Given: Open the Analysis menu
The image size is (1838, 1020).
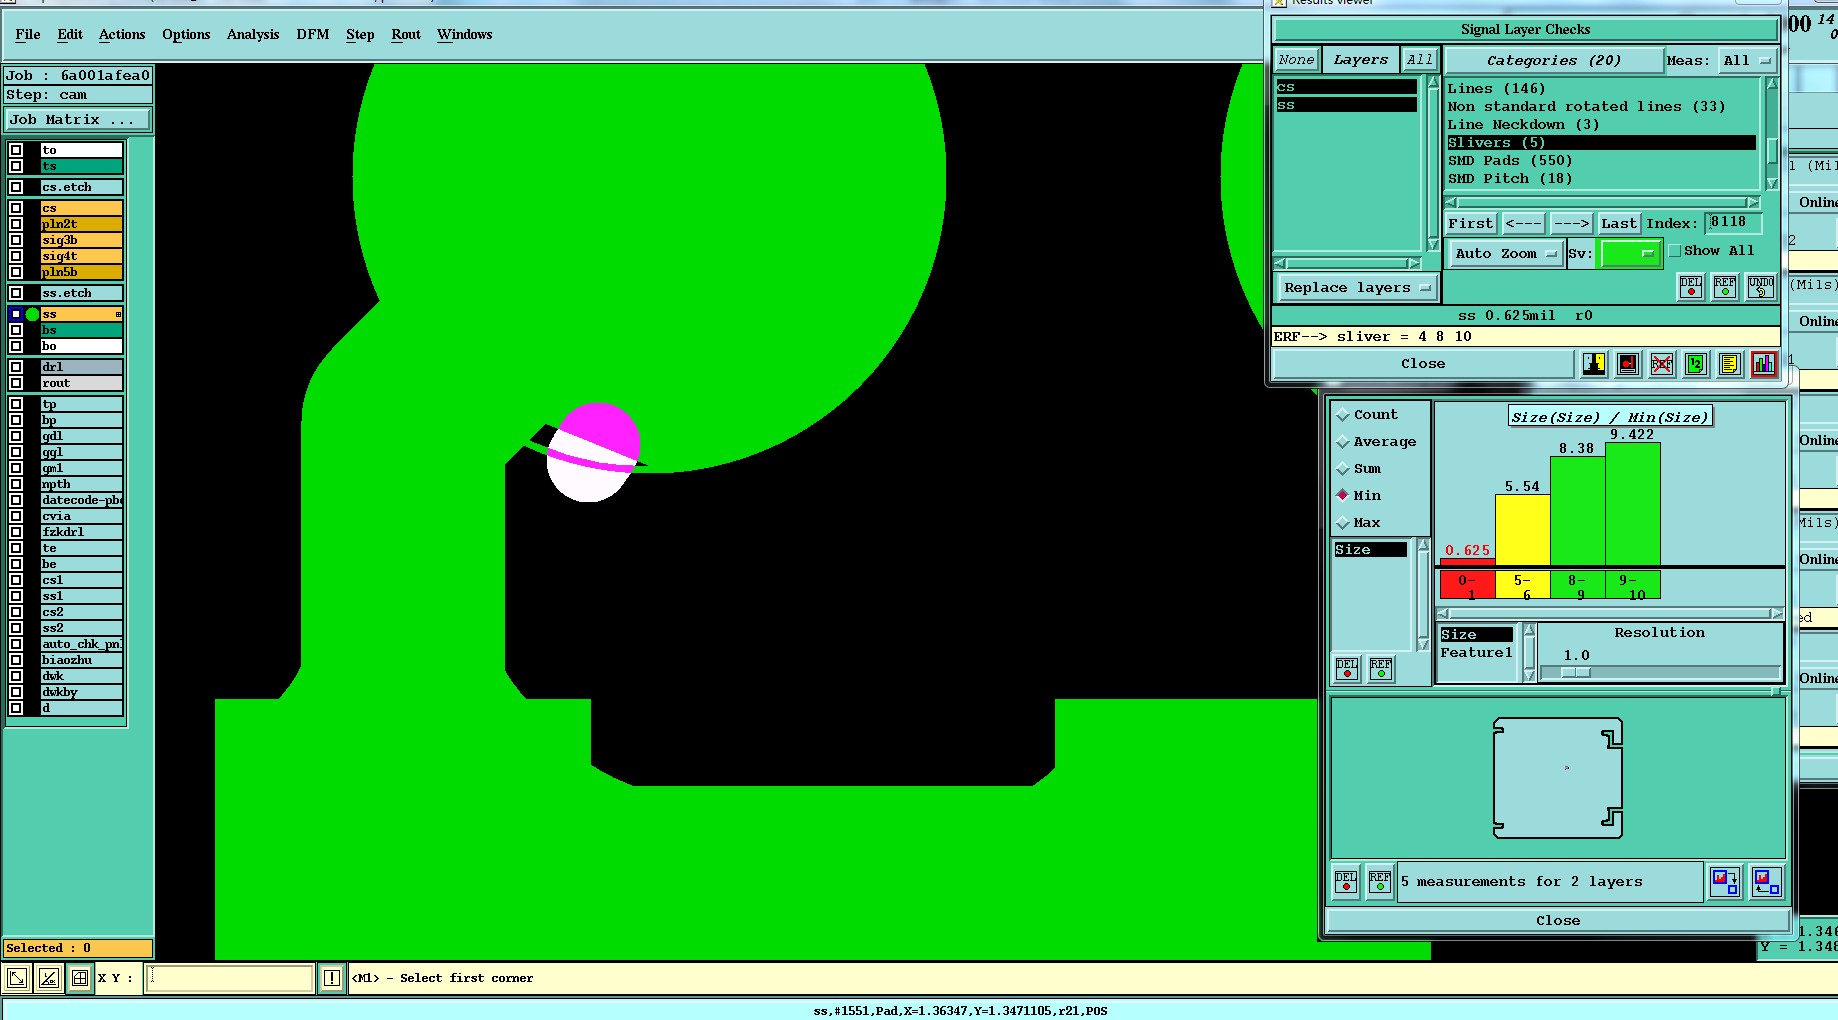Looking at the screenshot, I should [x=253, y=34].
